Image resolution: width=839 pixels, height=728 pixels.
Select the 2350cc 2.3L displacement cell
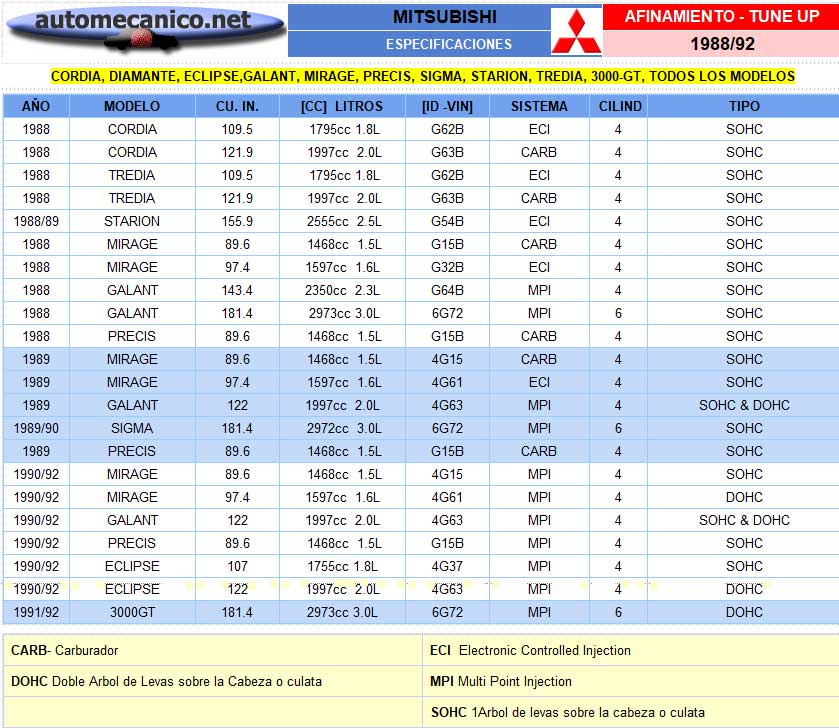click(342, 290)
